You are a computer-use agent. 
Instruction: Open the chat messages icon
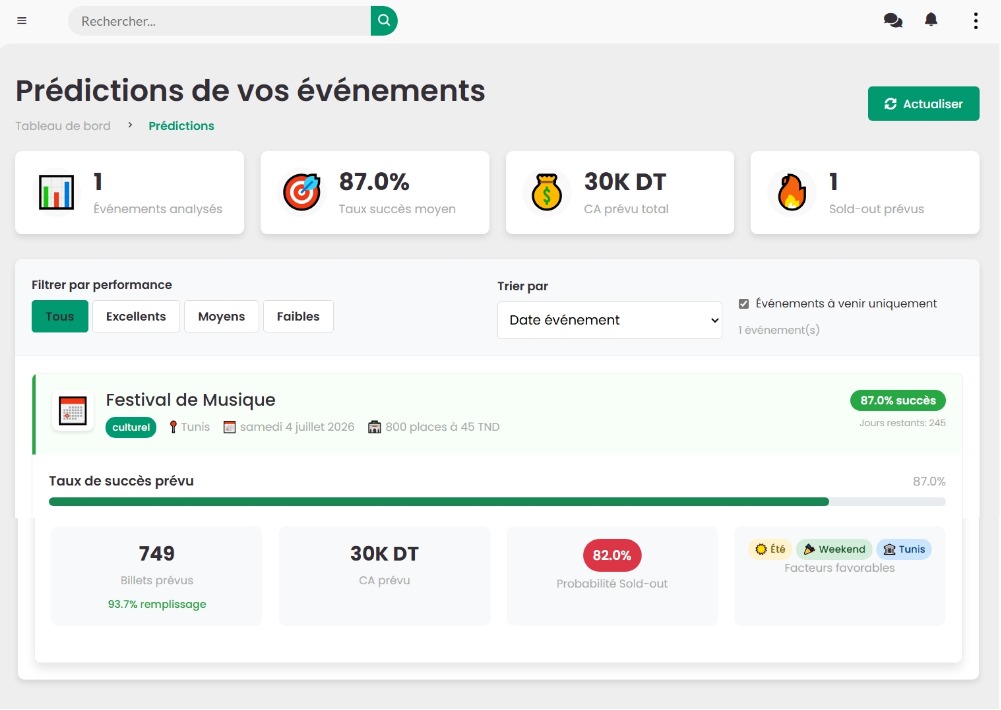(892, 20)
